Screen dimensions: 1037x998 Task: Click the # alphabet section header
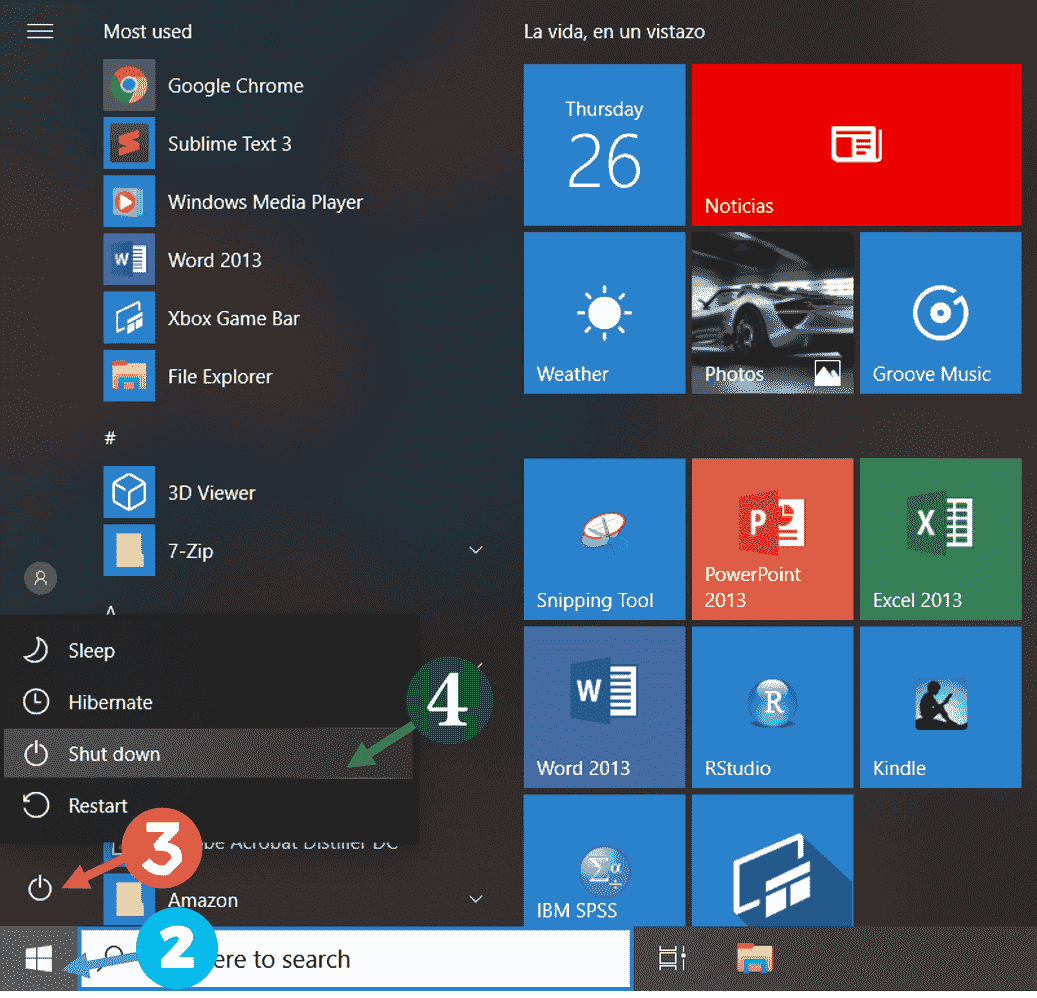coord(110,437)
